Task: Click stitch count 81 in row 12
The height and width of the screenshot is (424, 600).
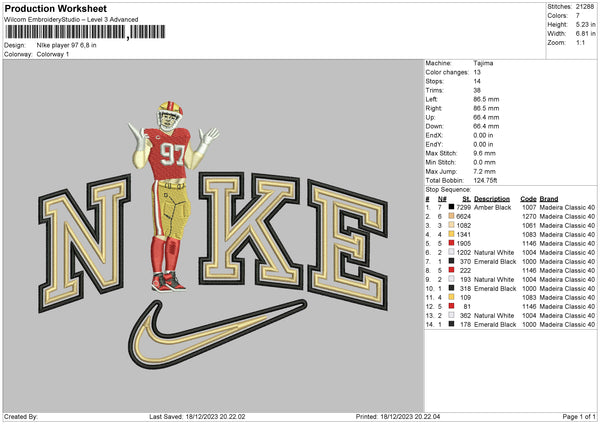Action: (467, 306)
